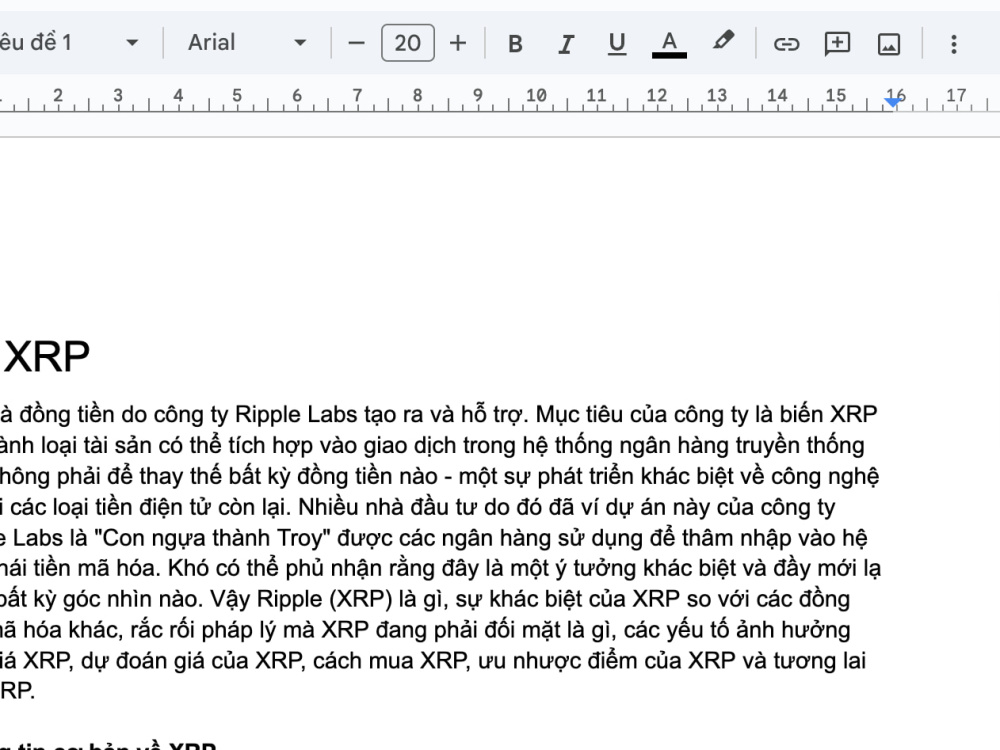Click the blue right indent marker on ruler

[x=894, y=102]
